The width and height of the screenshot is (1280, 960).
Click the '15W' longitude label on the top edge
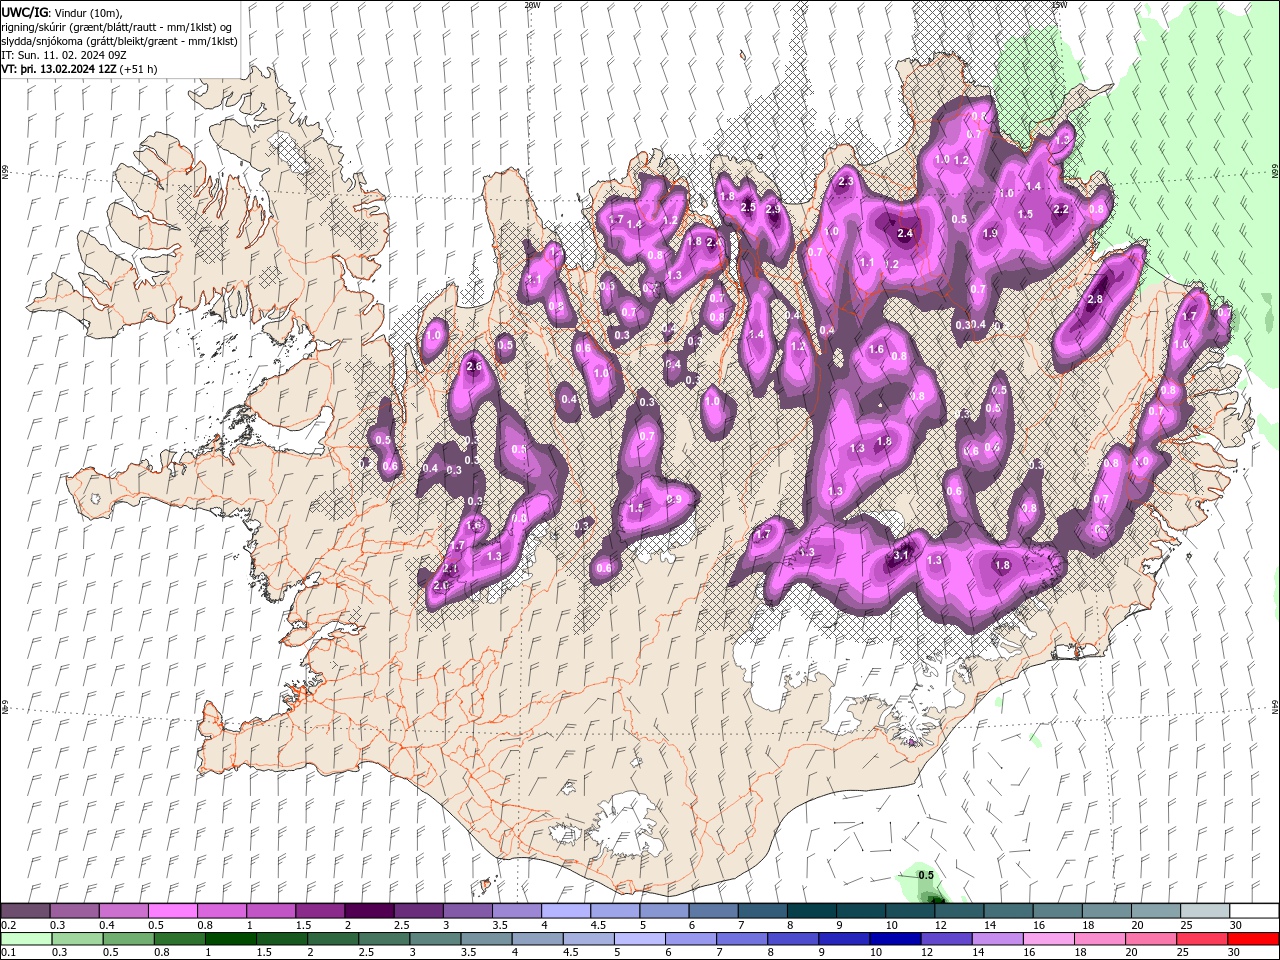pyautogui.click(x=1059, y=5)
